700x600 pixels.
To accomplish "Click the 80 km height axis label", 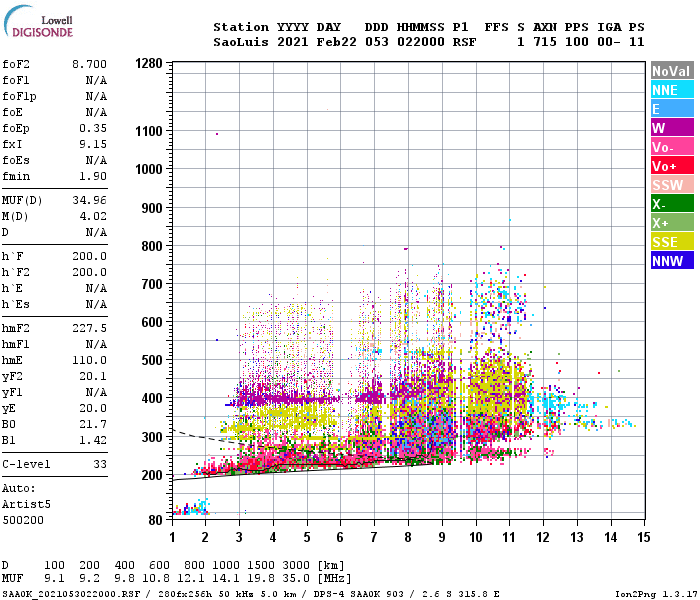I will [155, 520].
